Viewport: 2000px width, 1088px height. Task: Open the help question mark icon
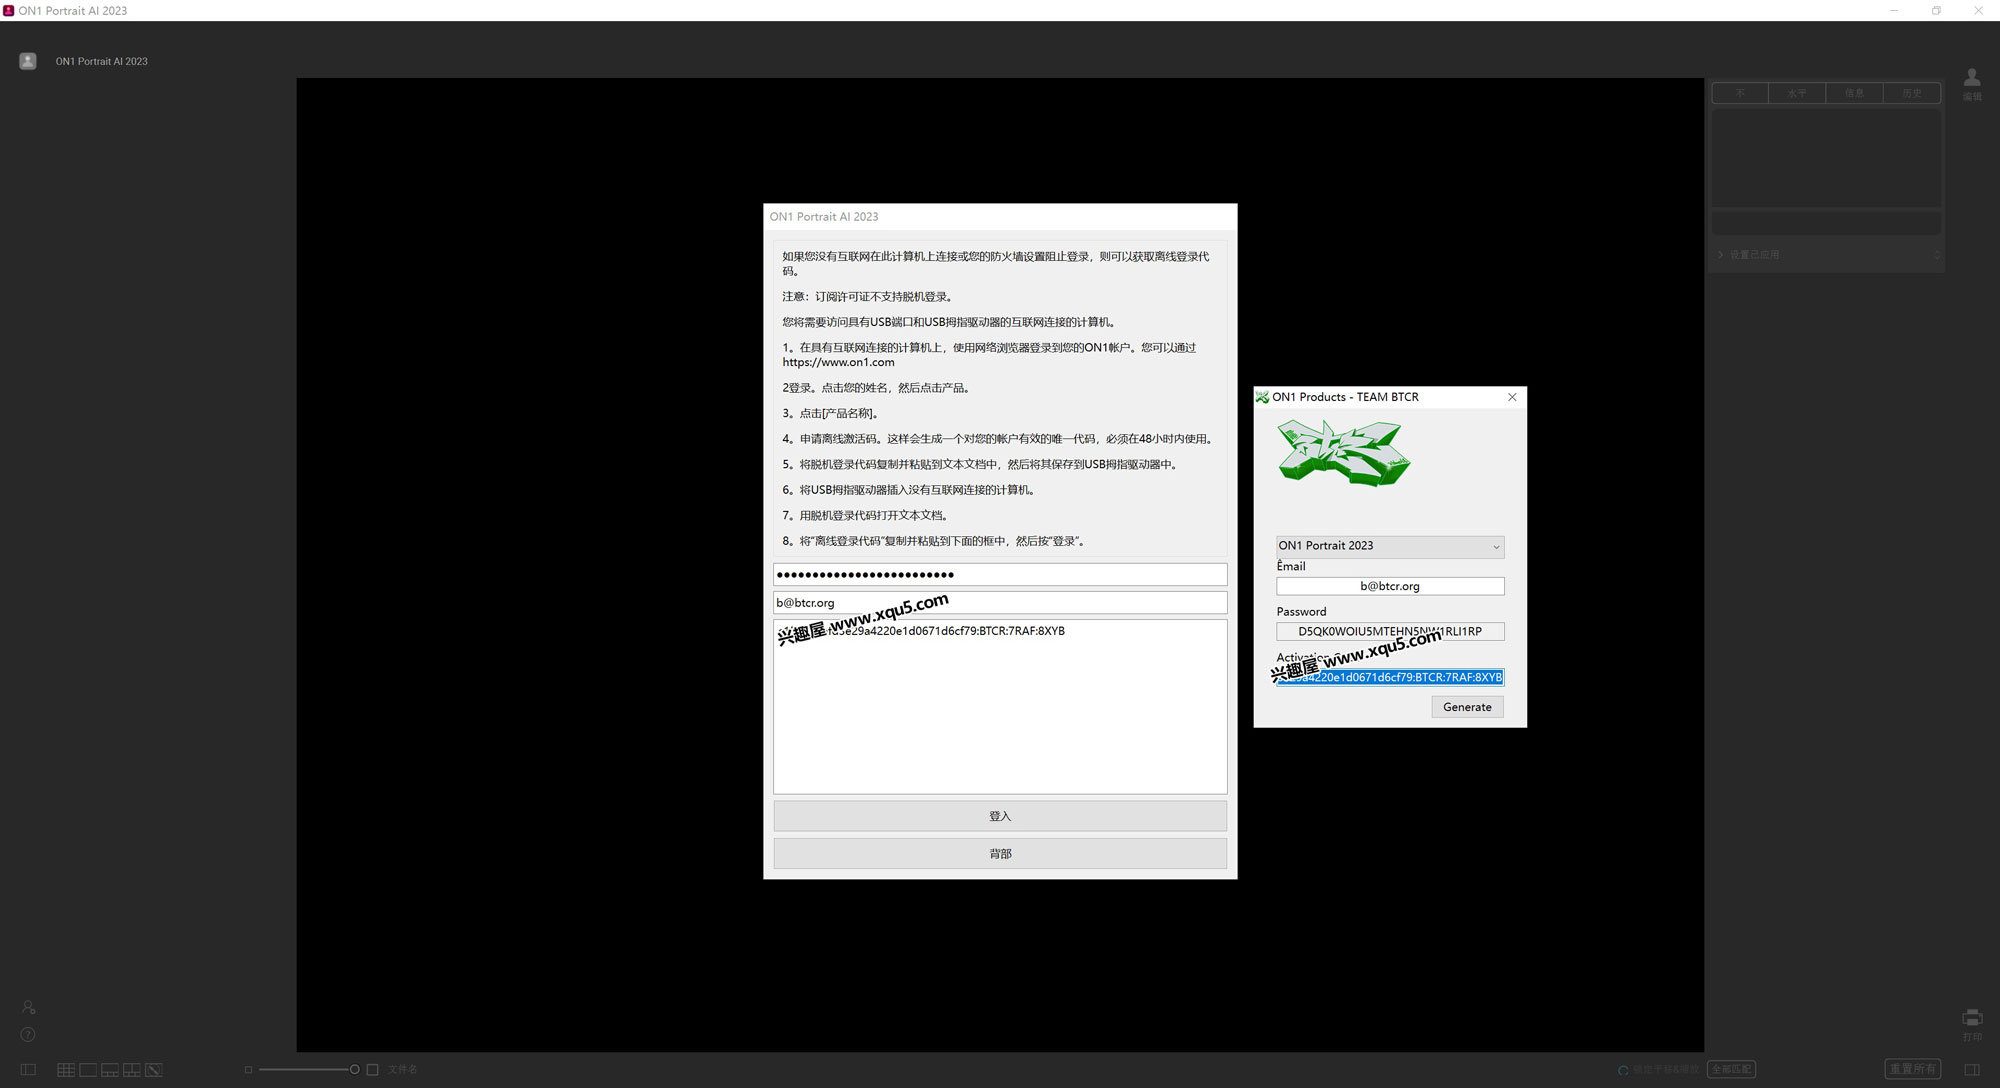click(28, 1035)
